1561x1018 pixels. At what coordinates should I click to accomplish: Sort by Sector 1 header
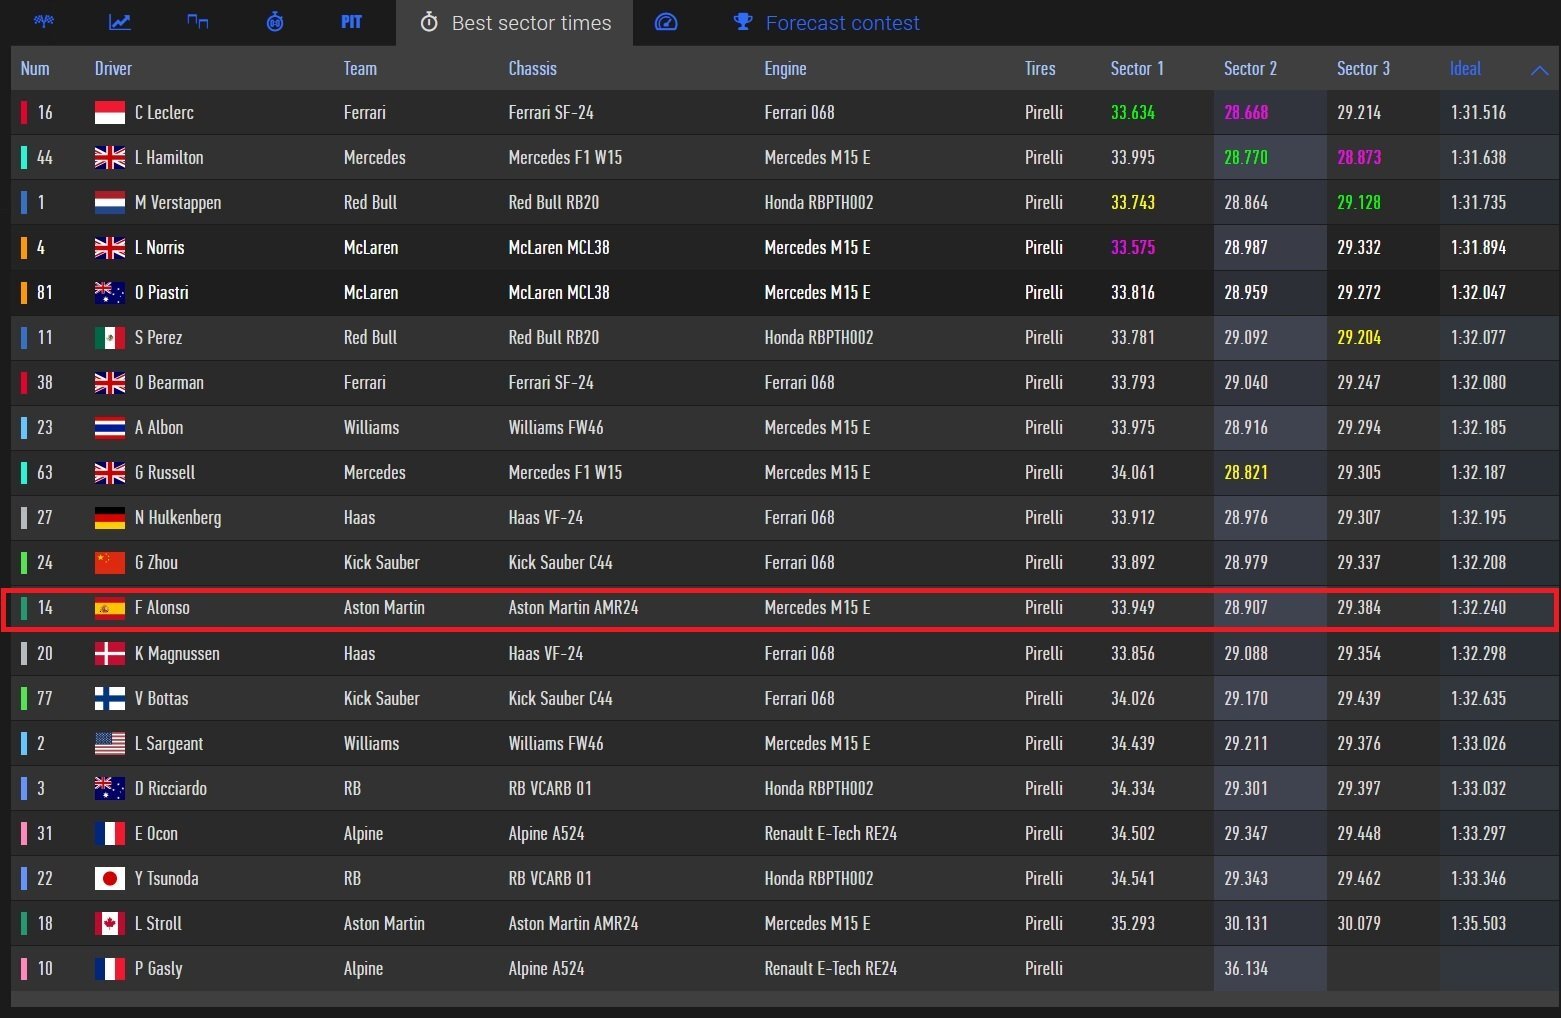coord(1137,68)
